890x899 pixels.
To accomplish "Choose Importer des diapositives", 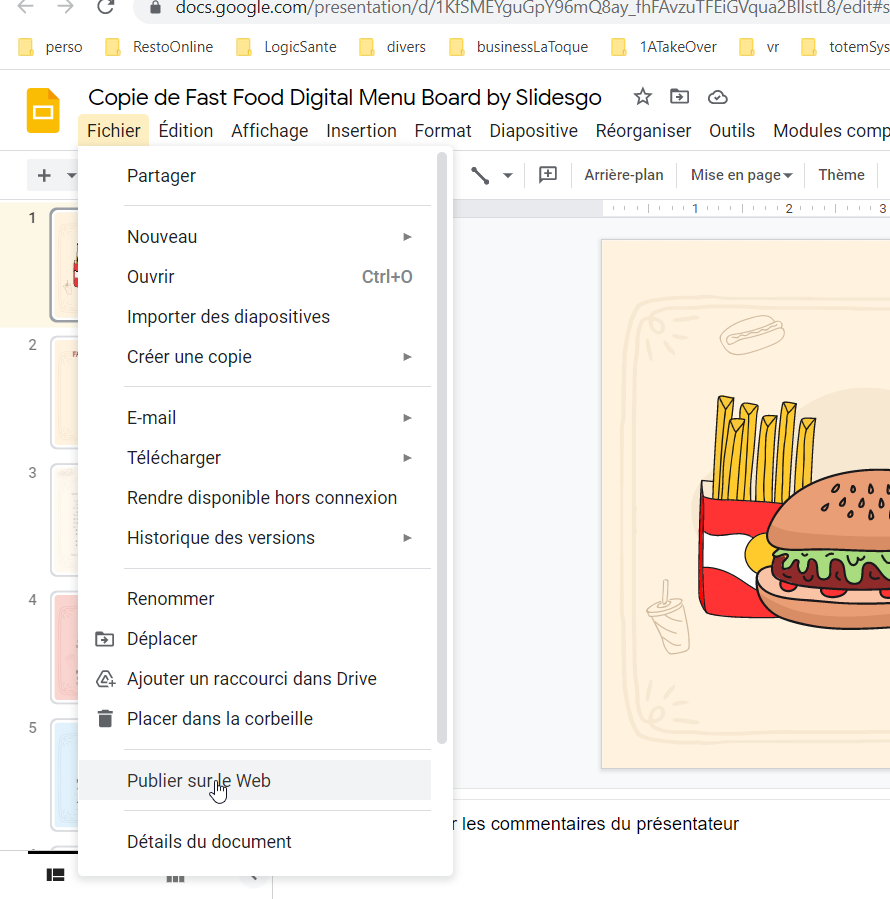I will pos(255,317).
